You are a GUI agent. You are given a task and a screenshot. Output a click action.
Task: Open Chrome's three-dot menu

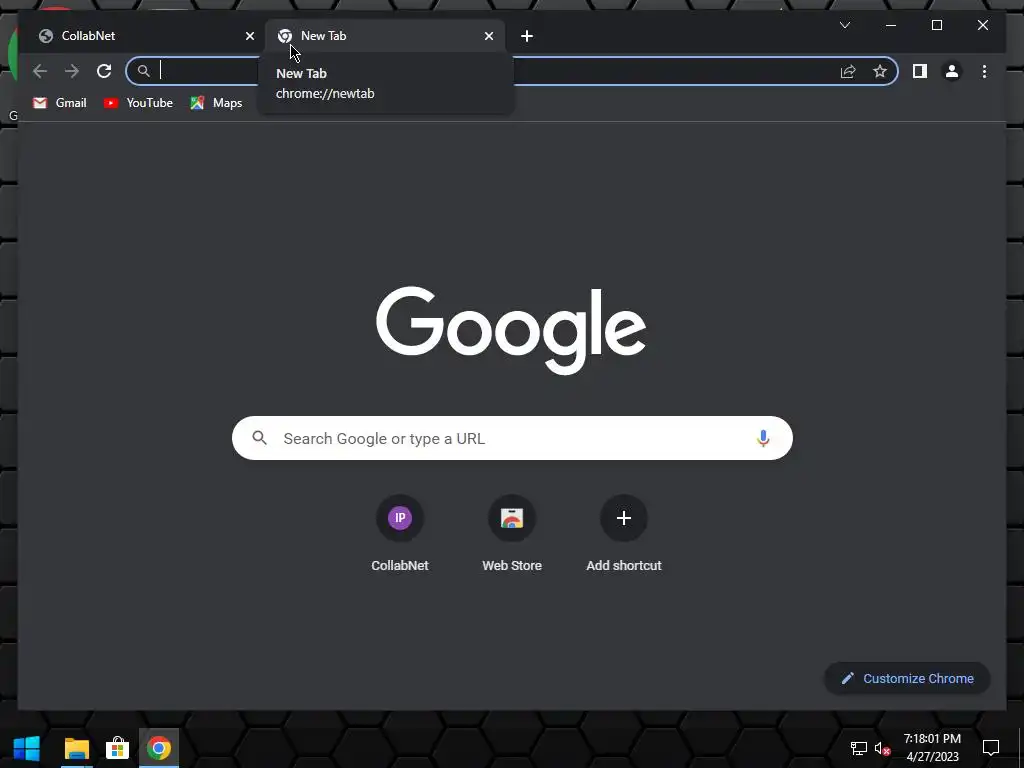pyautogui.click(x=984, y=71)
